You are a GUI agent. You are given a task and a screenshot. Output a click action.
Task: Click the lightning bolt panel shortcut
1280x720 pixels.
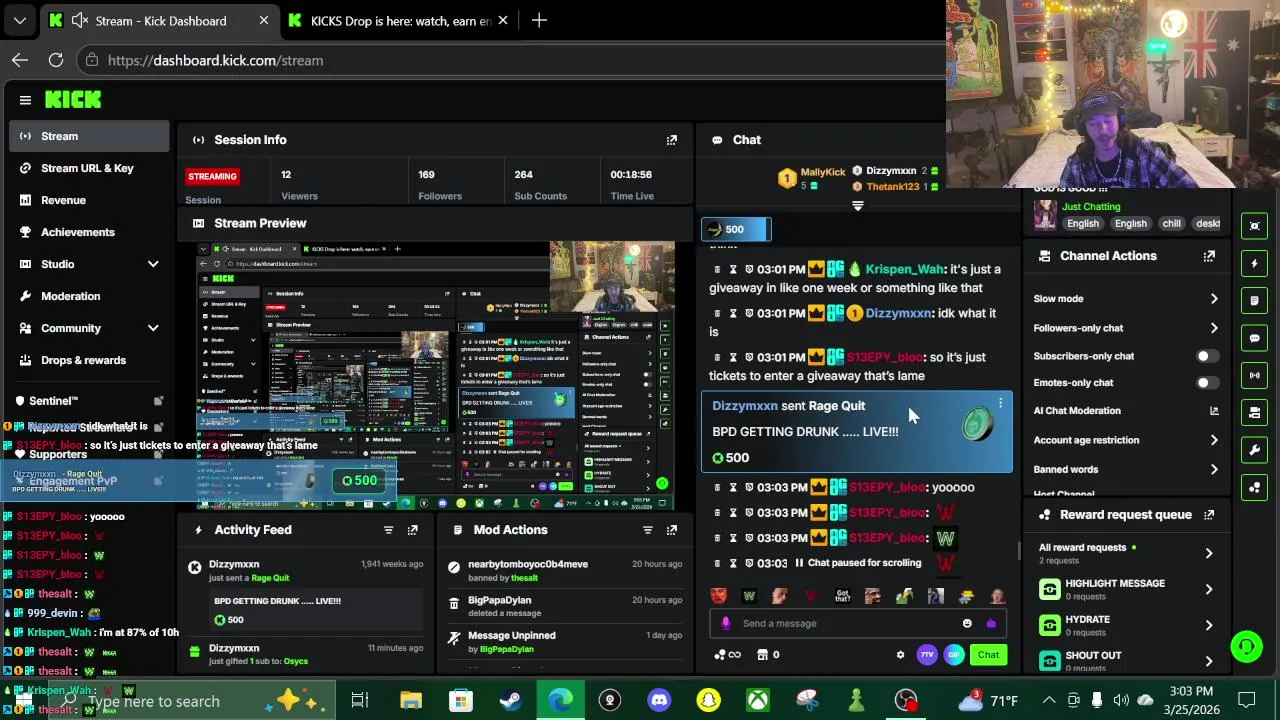pos(1255,263)
